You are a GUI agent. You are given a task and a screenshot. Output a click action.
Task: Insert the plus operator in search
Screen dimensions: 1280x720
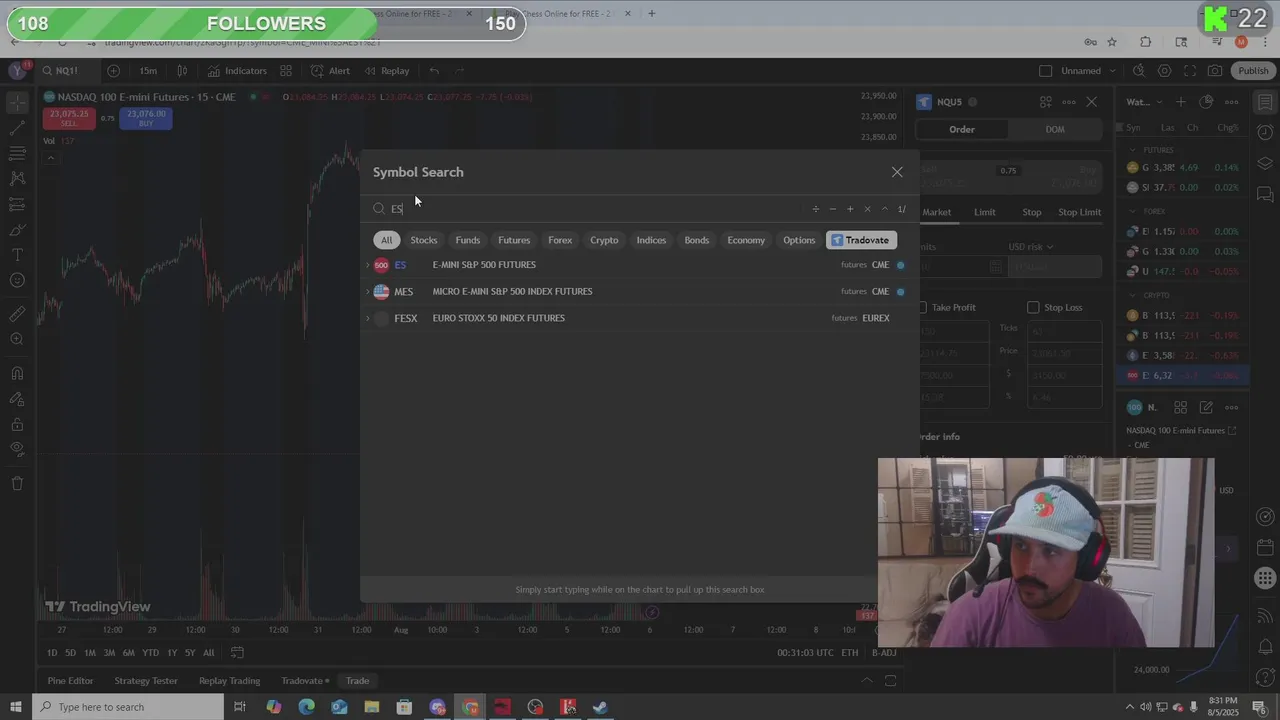(x=850, y=209)
